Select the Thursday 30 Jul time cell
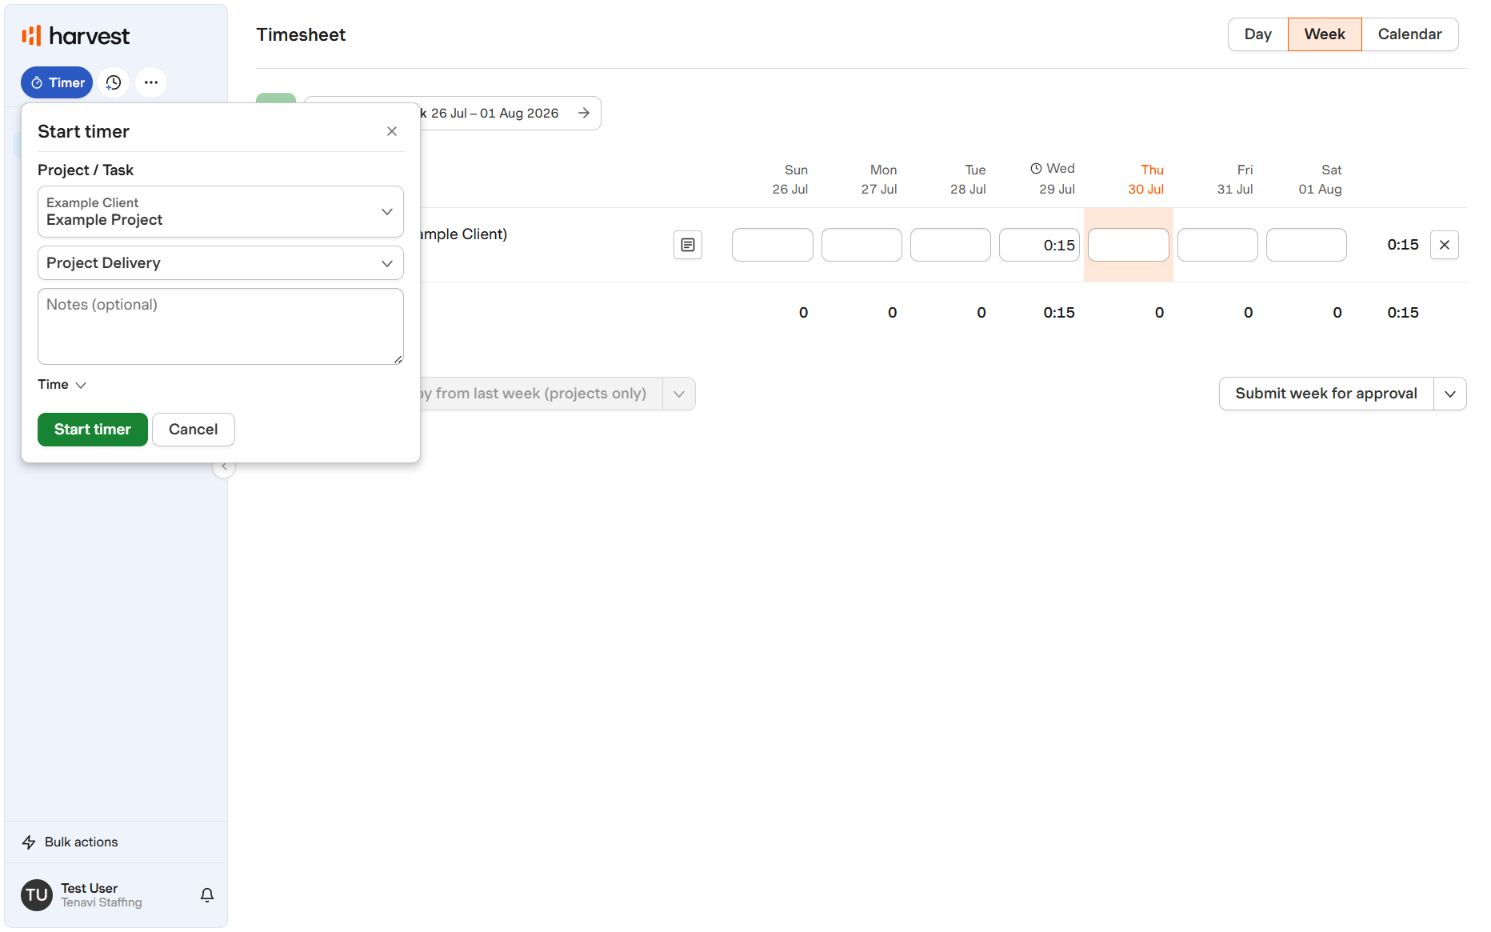Viewport: 1491px width, 932px height. [1128, 245]
